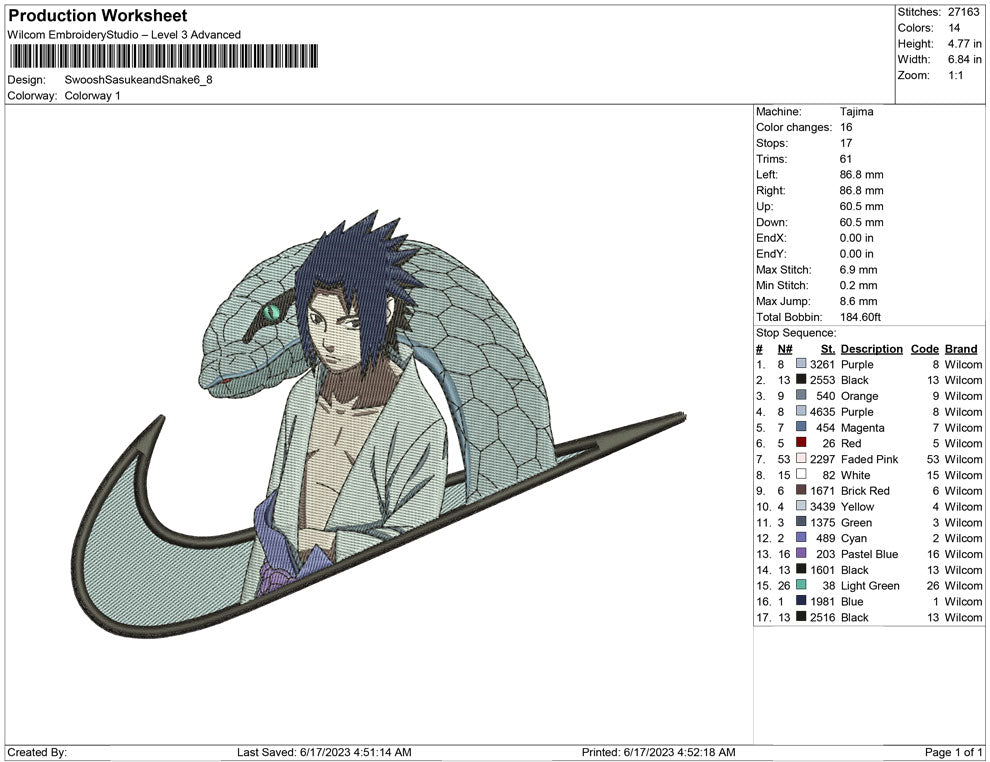Click the 'Code' column header
Image resolution: width=990 pixels, height=762 pixels.
924,349
